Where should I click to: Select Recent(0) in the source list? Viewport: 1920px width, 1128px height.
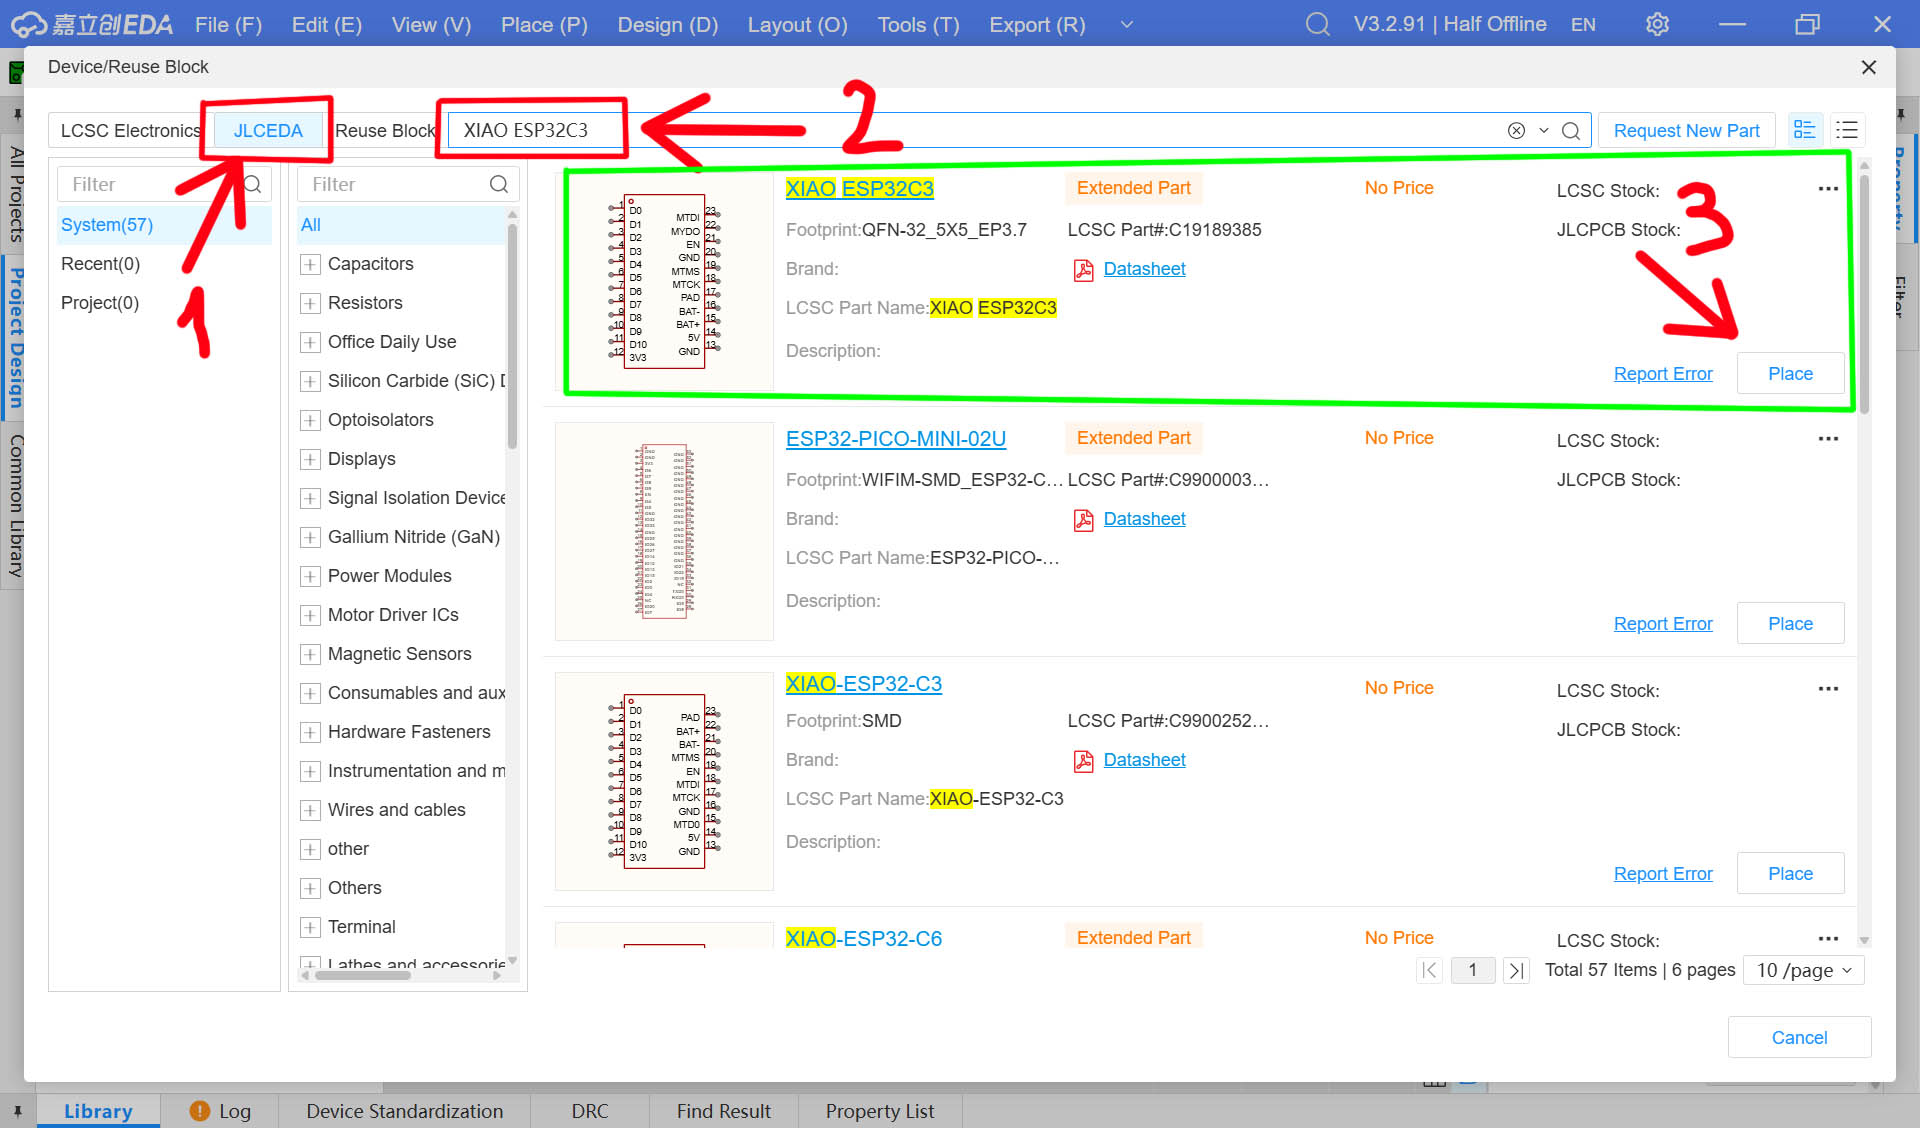(x=100, y=264)
